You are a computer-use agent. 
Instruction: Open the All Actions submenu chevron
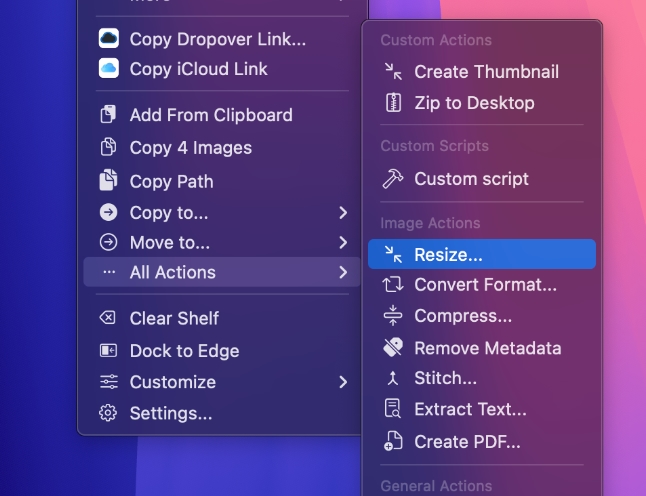[343, 272]
